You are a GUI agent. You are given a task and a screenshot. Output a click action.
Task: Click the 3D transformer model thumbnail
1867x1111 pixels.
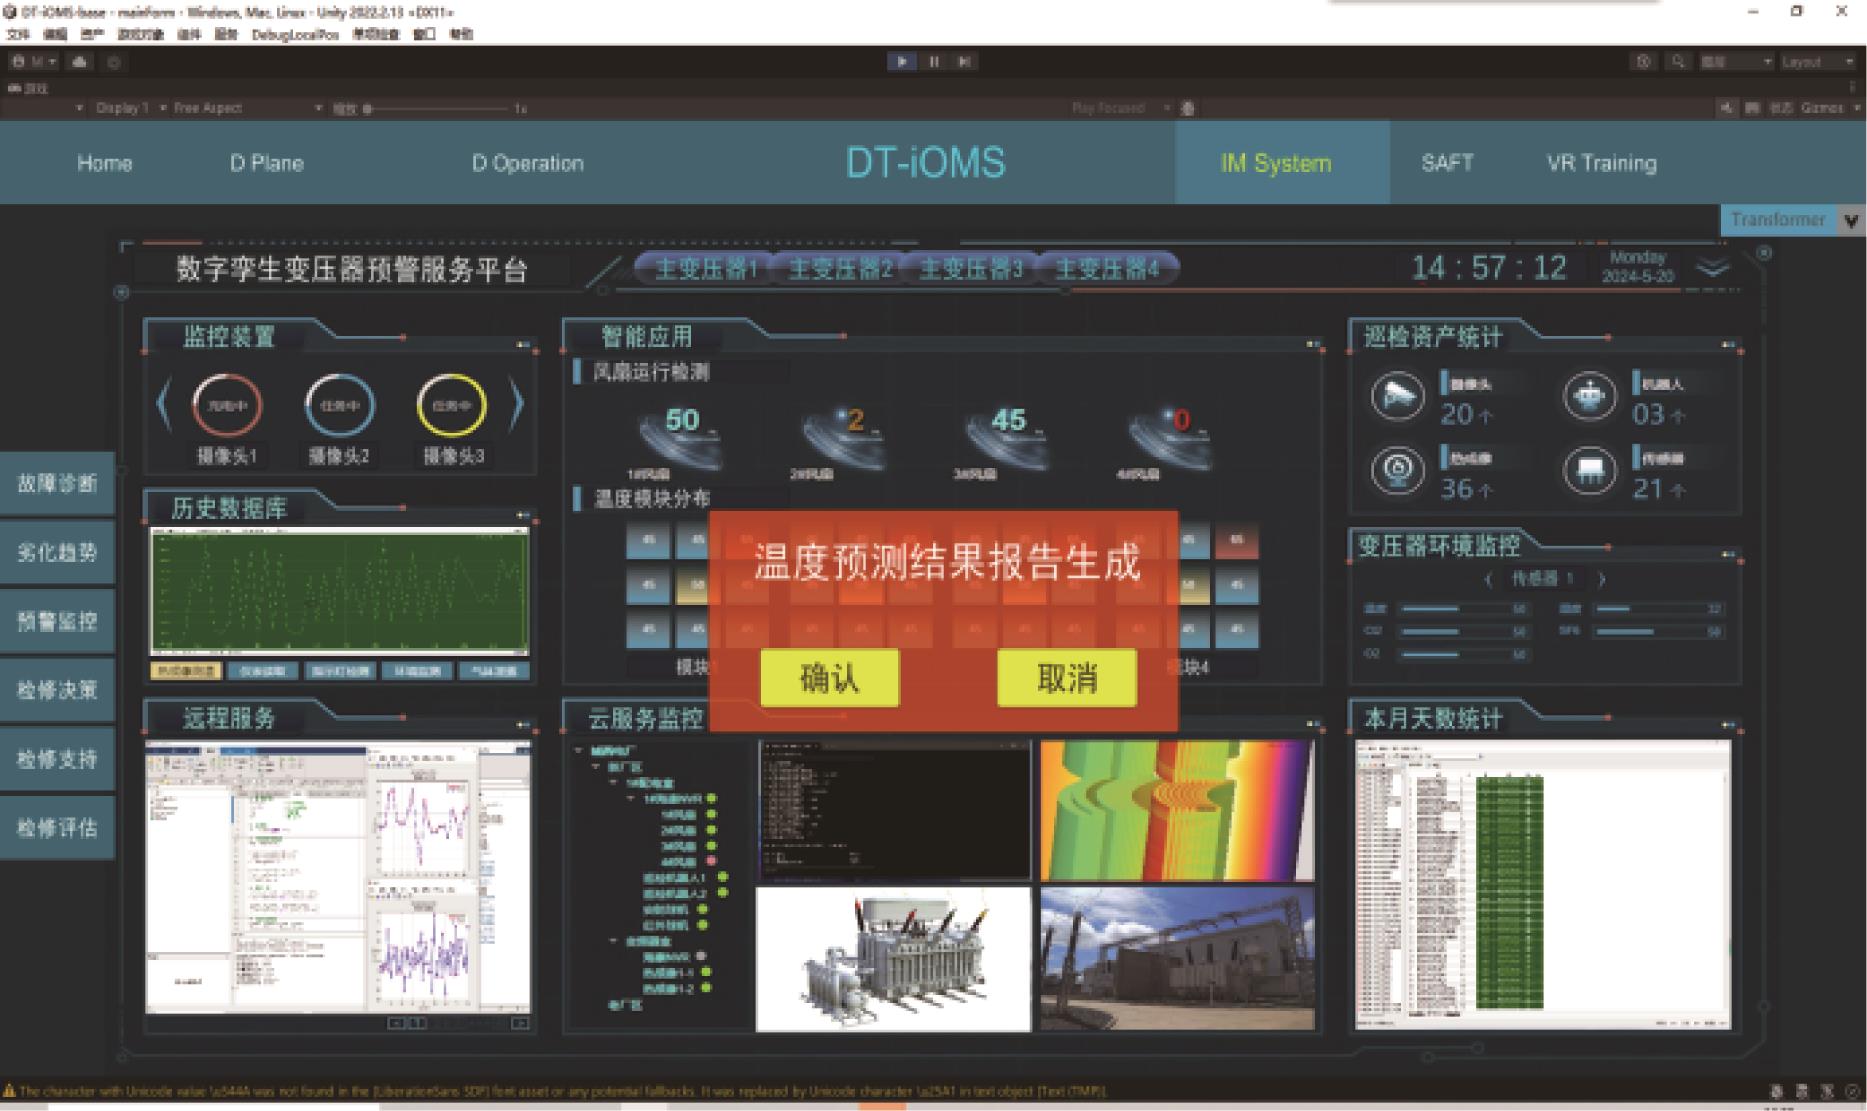(893, 959)
